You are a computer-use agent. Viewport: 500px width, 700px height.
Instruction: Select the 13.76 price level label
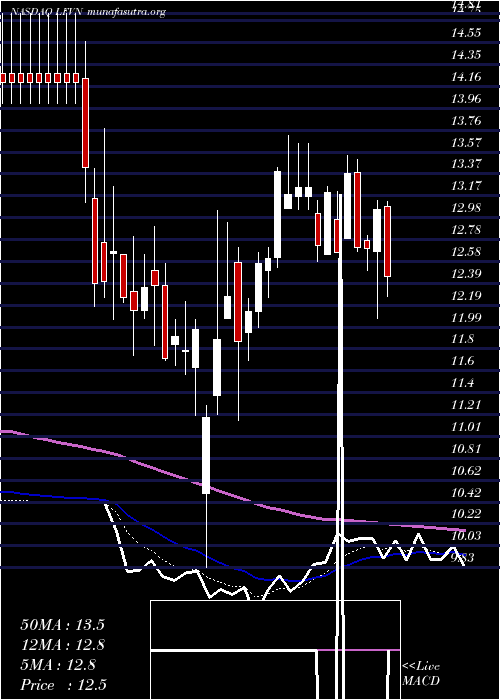point(467,121)
